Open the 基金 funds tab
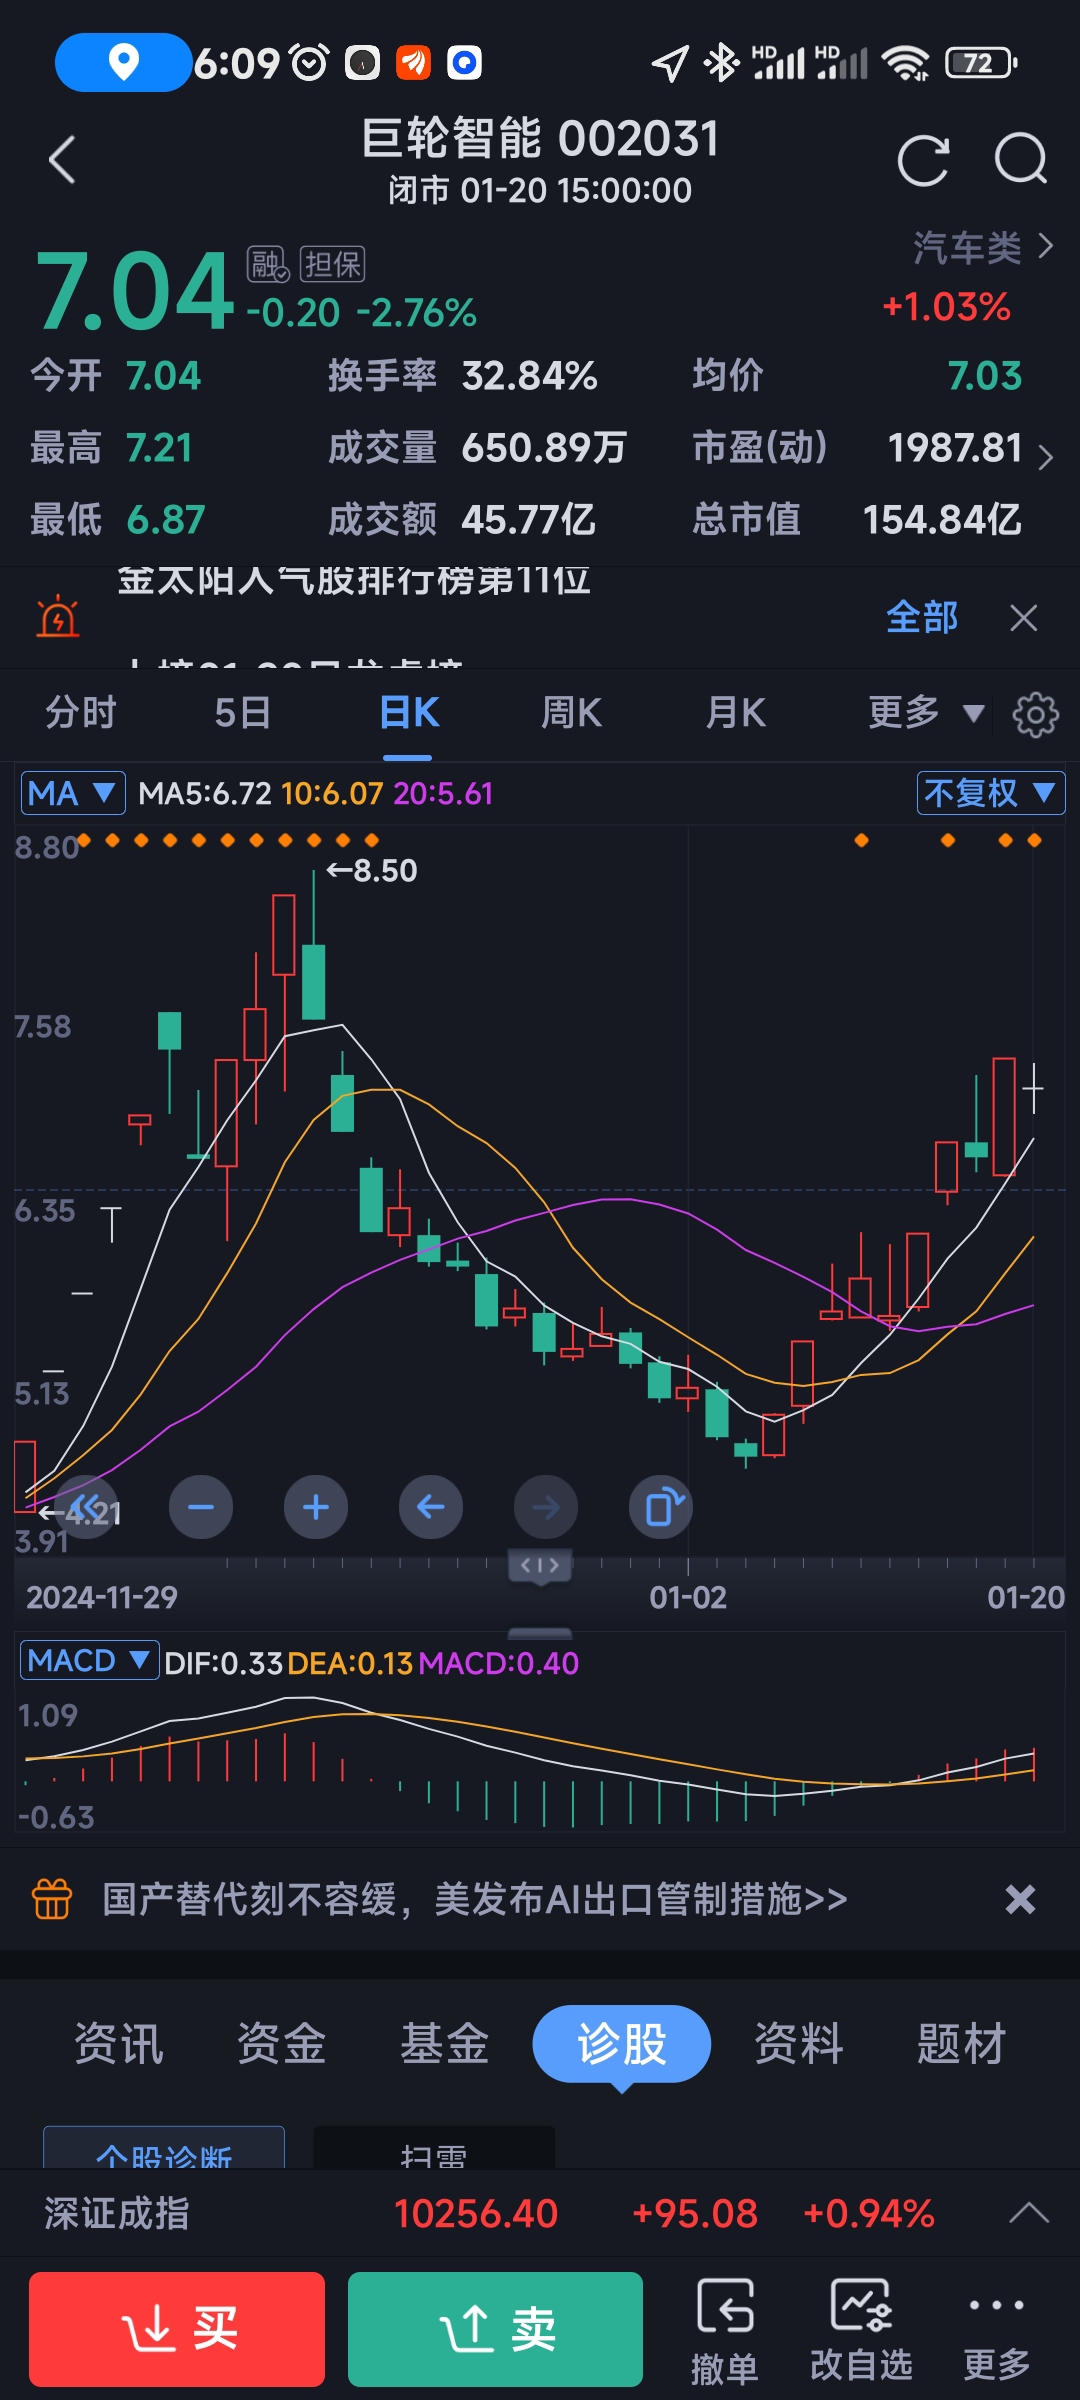Viewport: 1080px width, 2400px height. [x=445, y=2043]
